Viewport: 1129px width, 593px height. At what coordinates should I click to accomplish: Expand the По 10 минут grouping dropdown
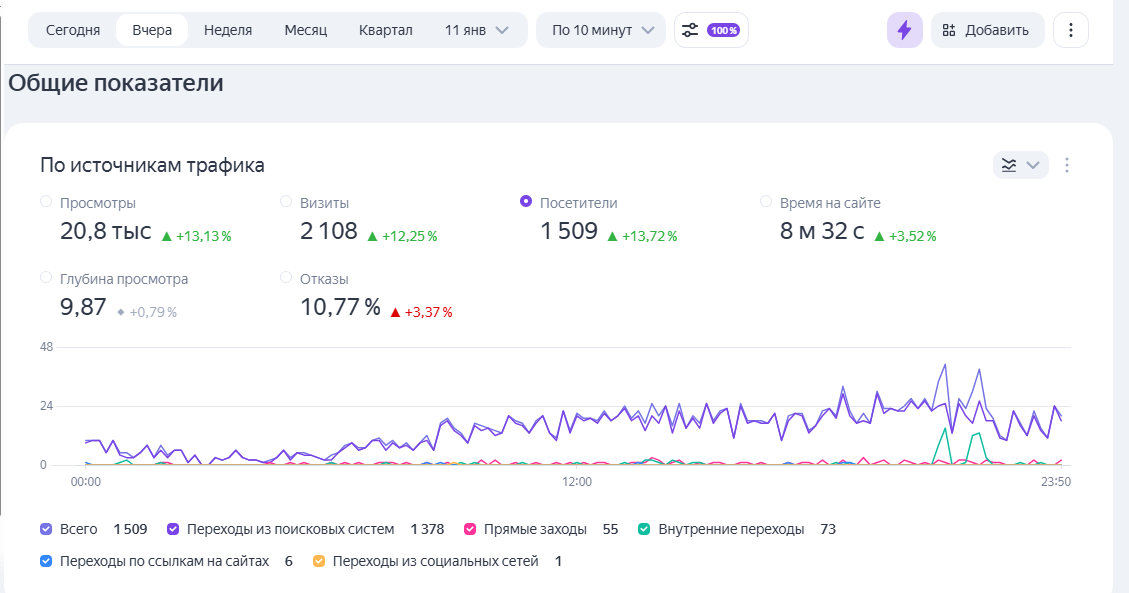[601, 30]
